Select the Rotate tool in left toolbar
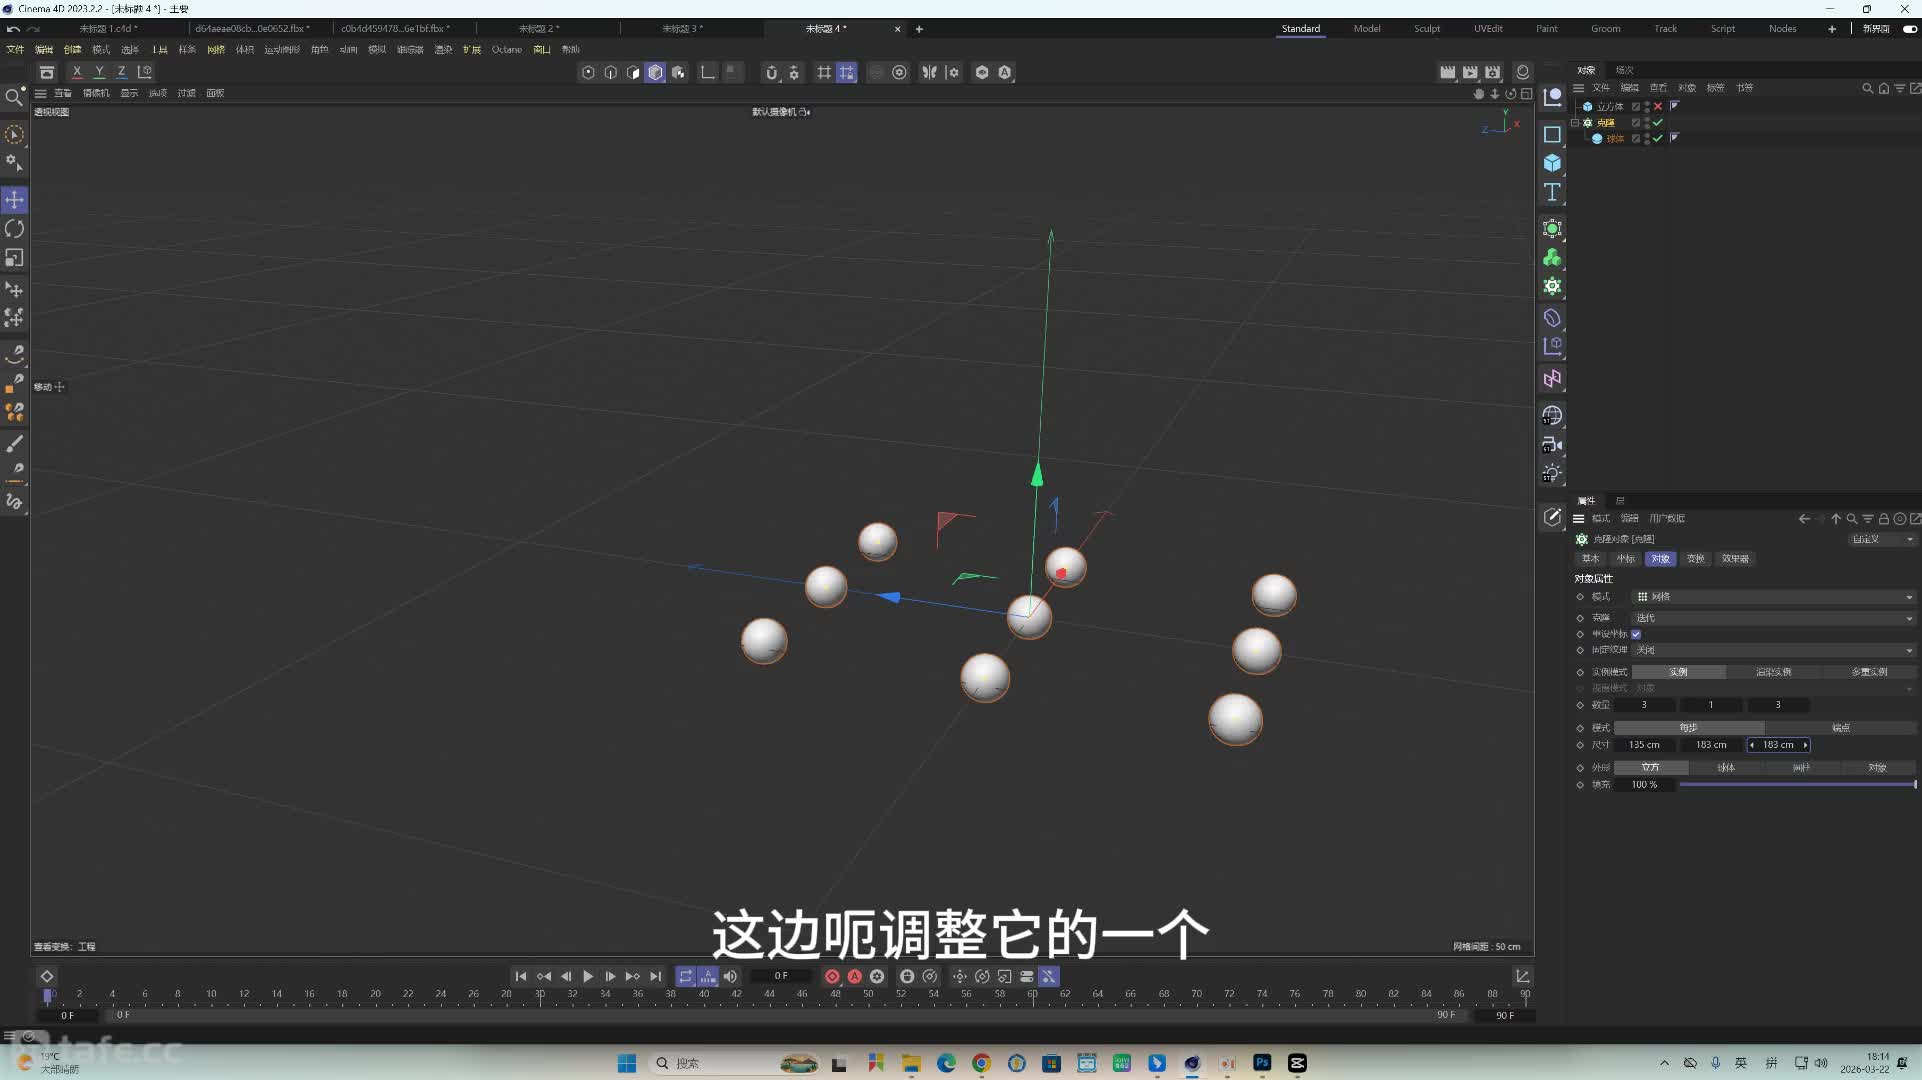The image size is (1922, 1080). 14,229
